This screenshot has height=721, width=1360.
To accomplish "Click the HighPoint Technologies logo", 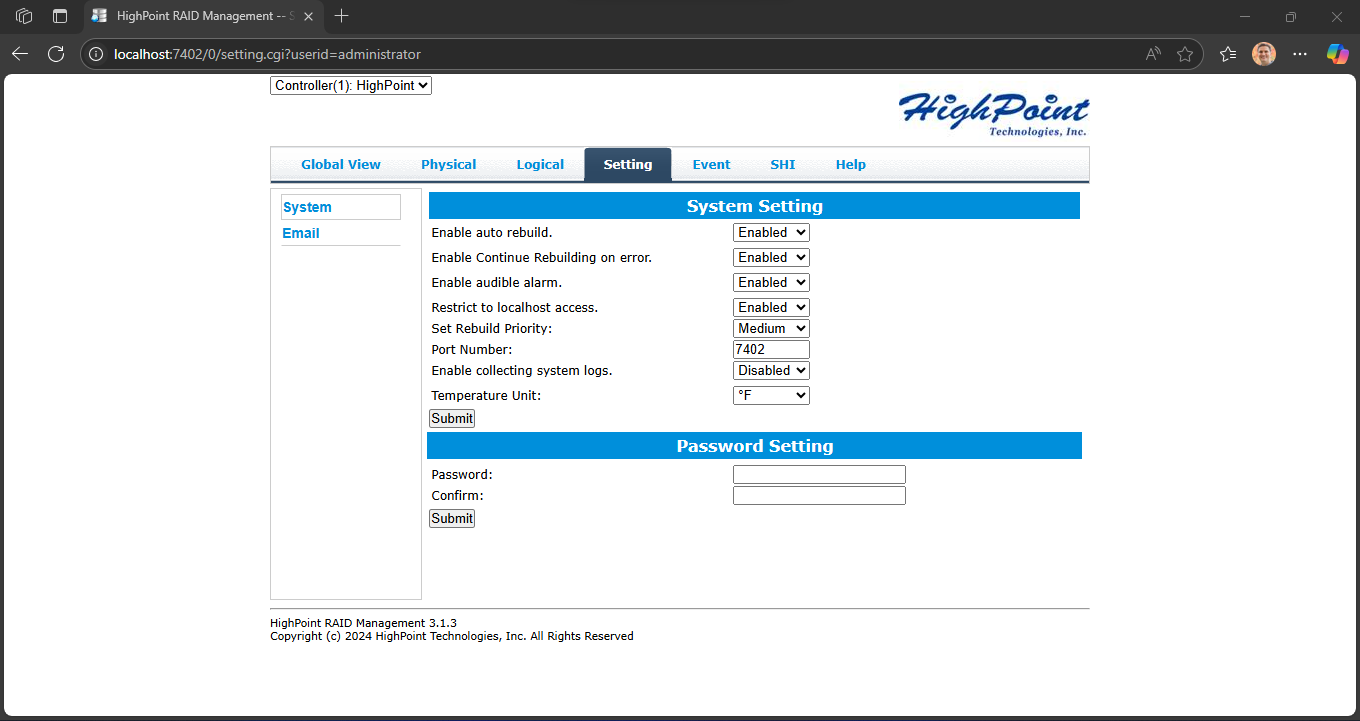I will (x=993, y=112).
